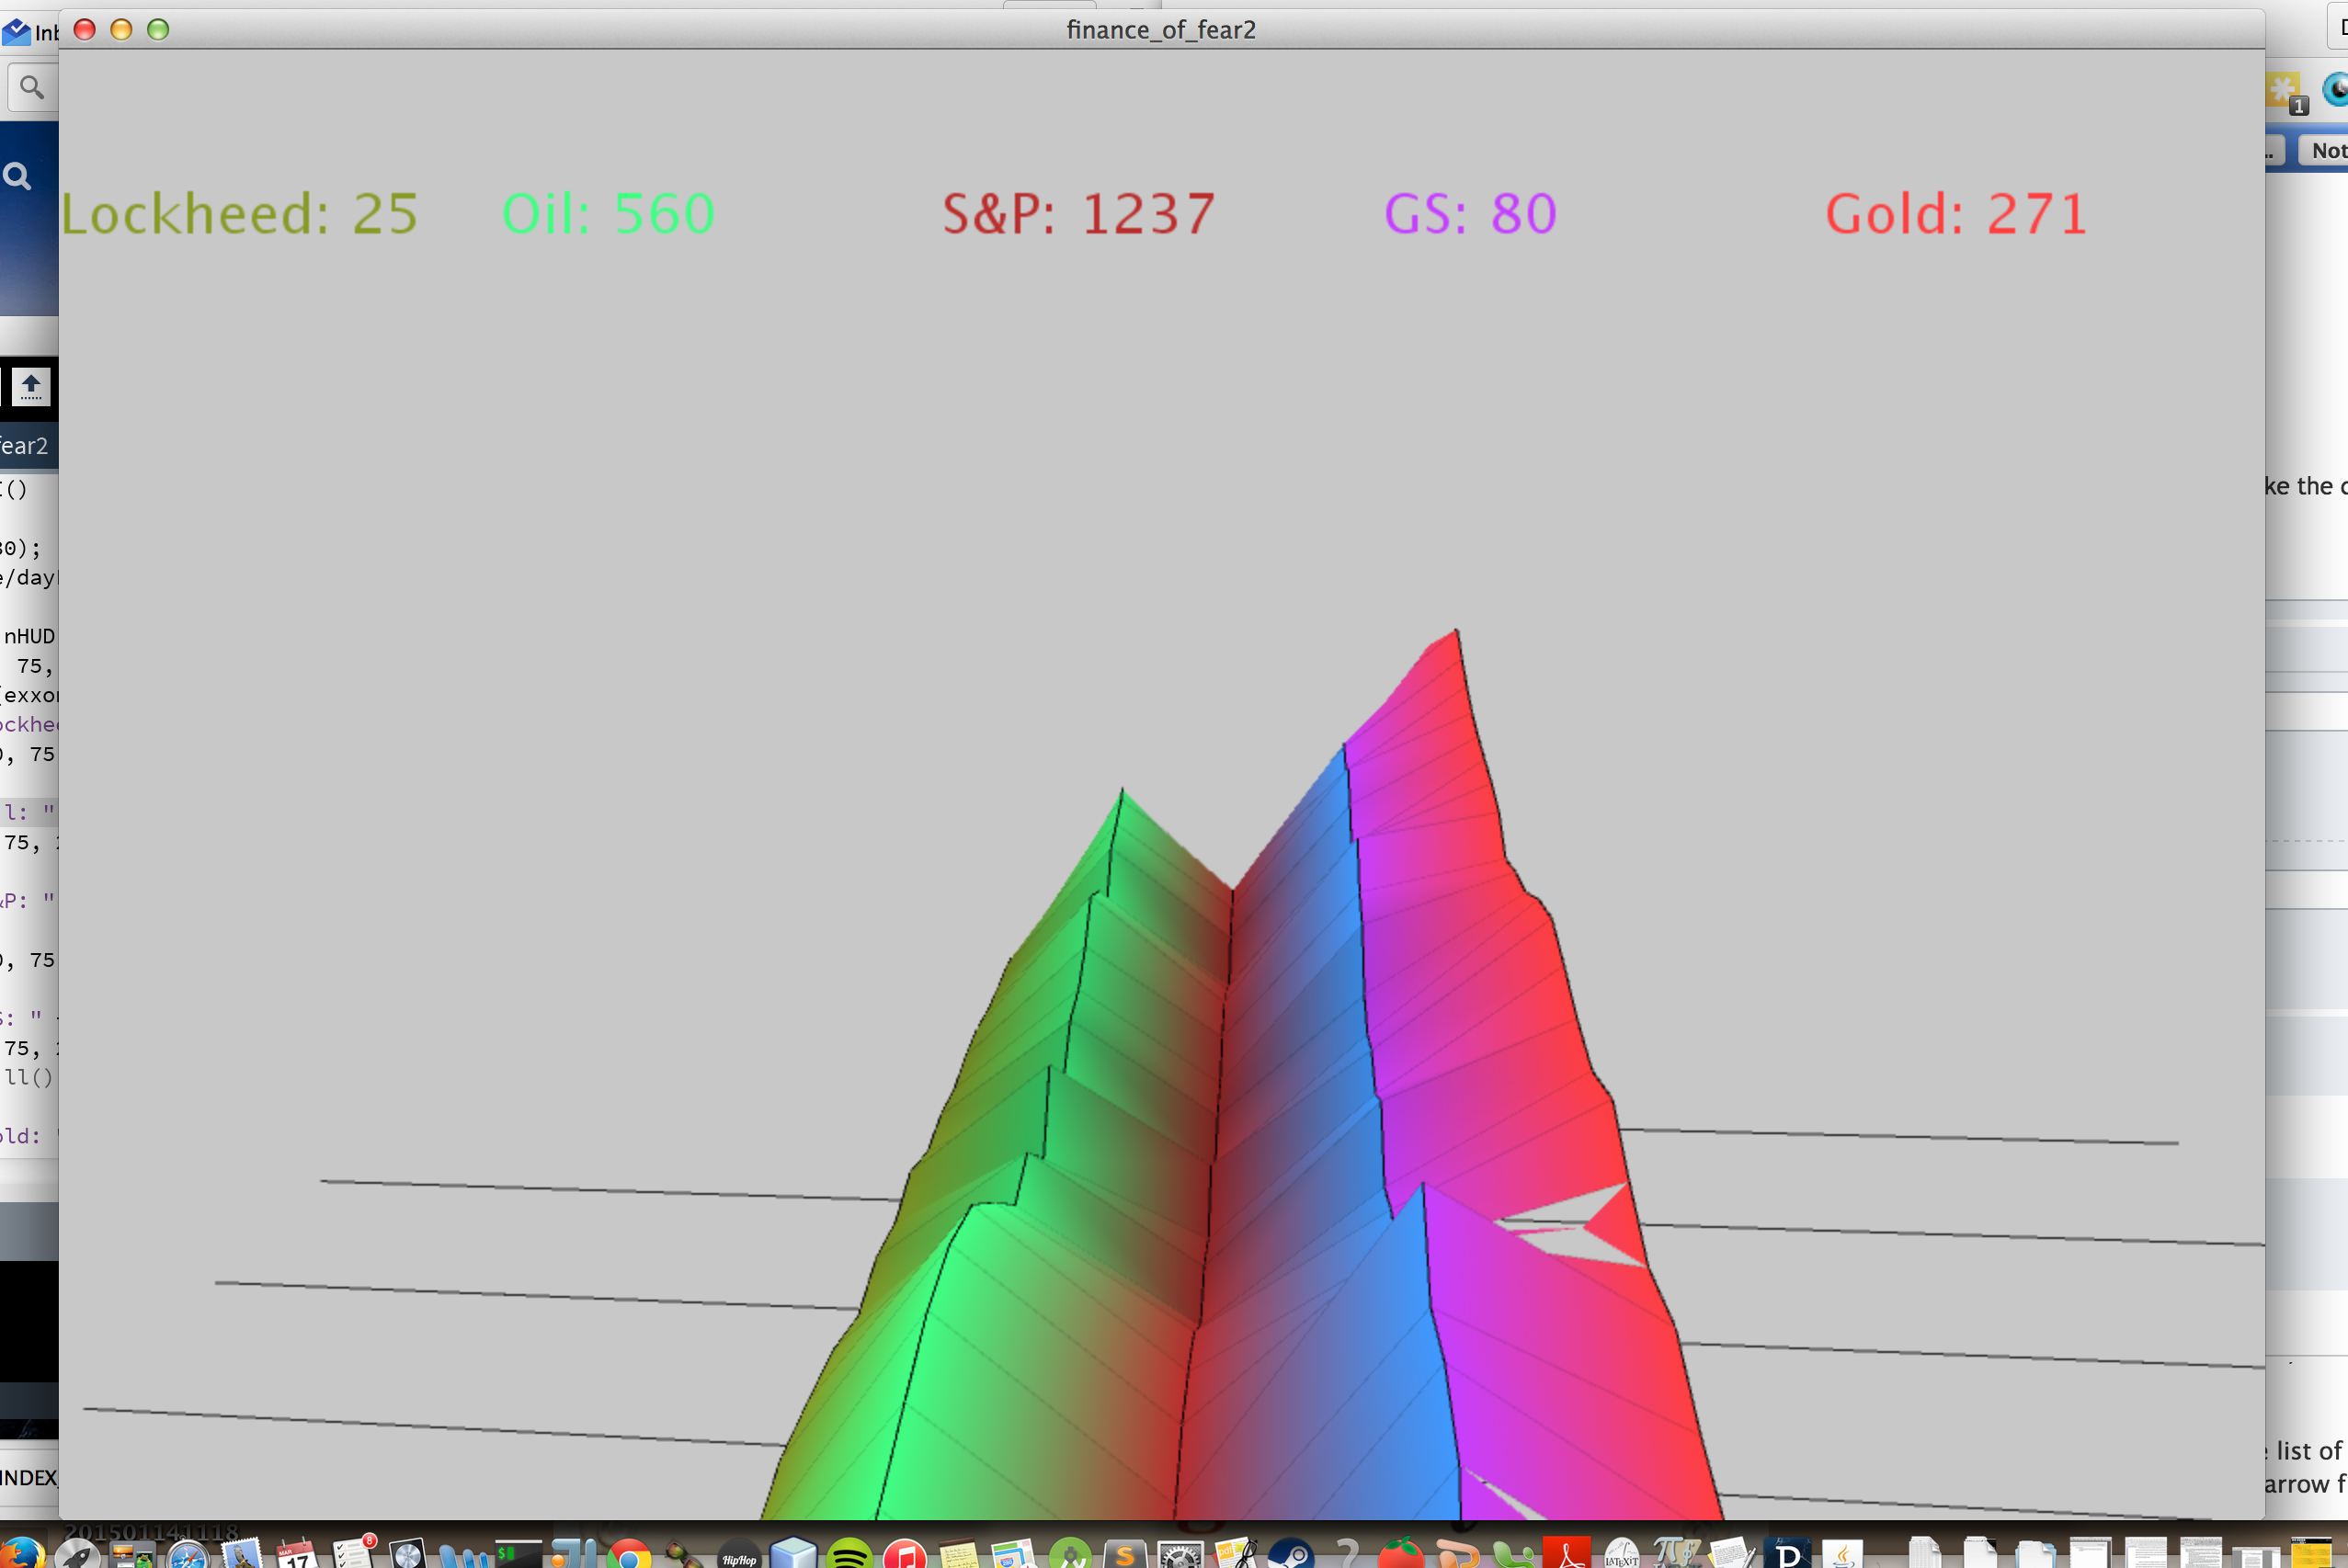Open the Calendar dock icon
The image size is (2348, 1568).
click(x=296, y=1556)
